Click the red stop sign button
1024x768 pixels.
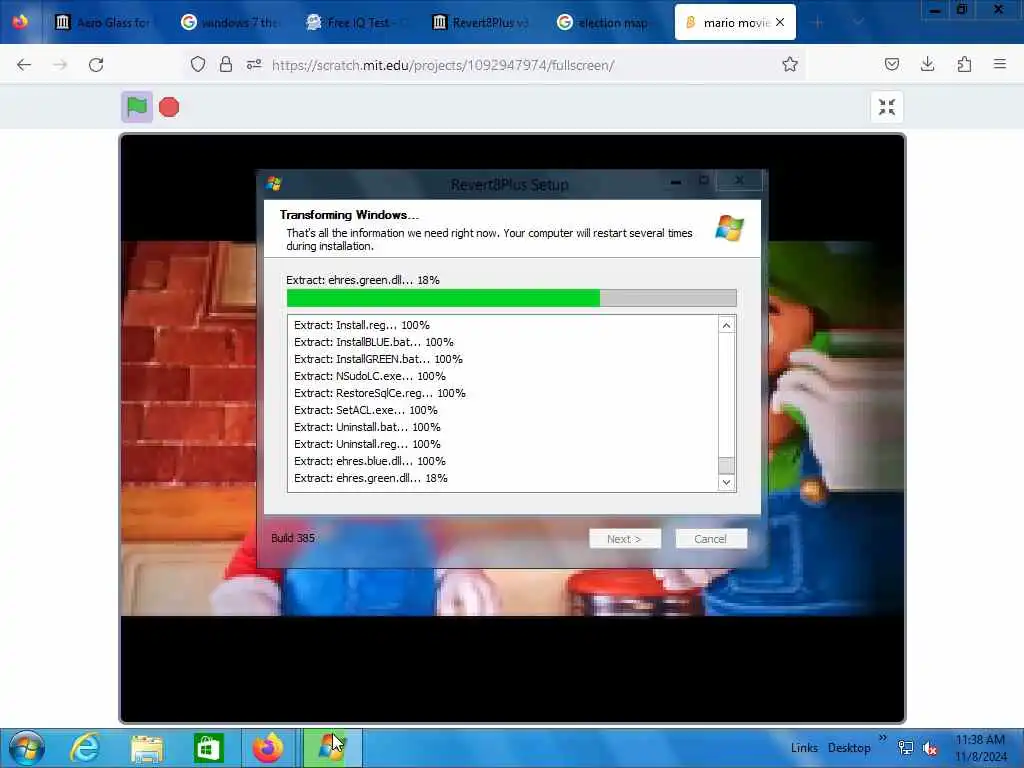pyautogui.click(x=169, y=107)
